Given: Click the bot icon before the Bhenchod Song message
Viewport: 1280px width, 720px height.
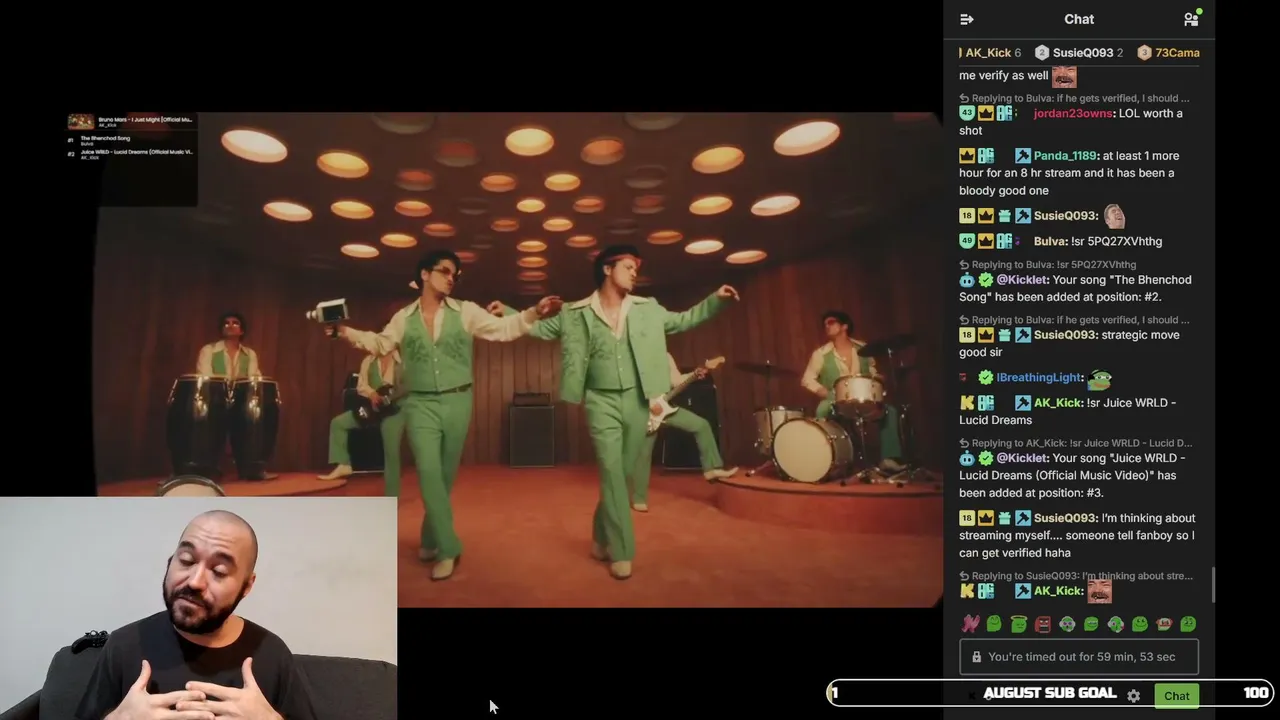Looking at the screenshot, I should coord(967,280).
